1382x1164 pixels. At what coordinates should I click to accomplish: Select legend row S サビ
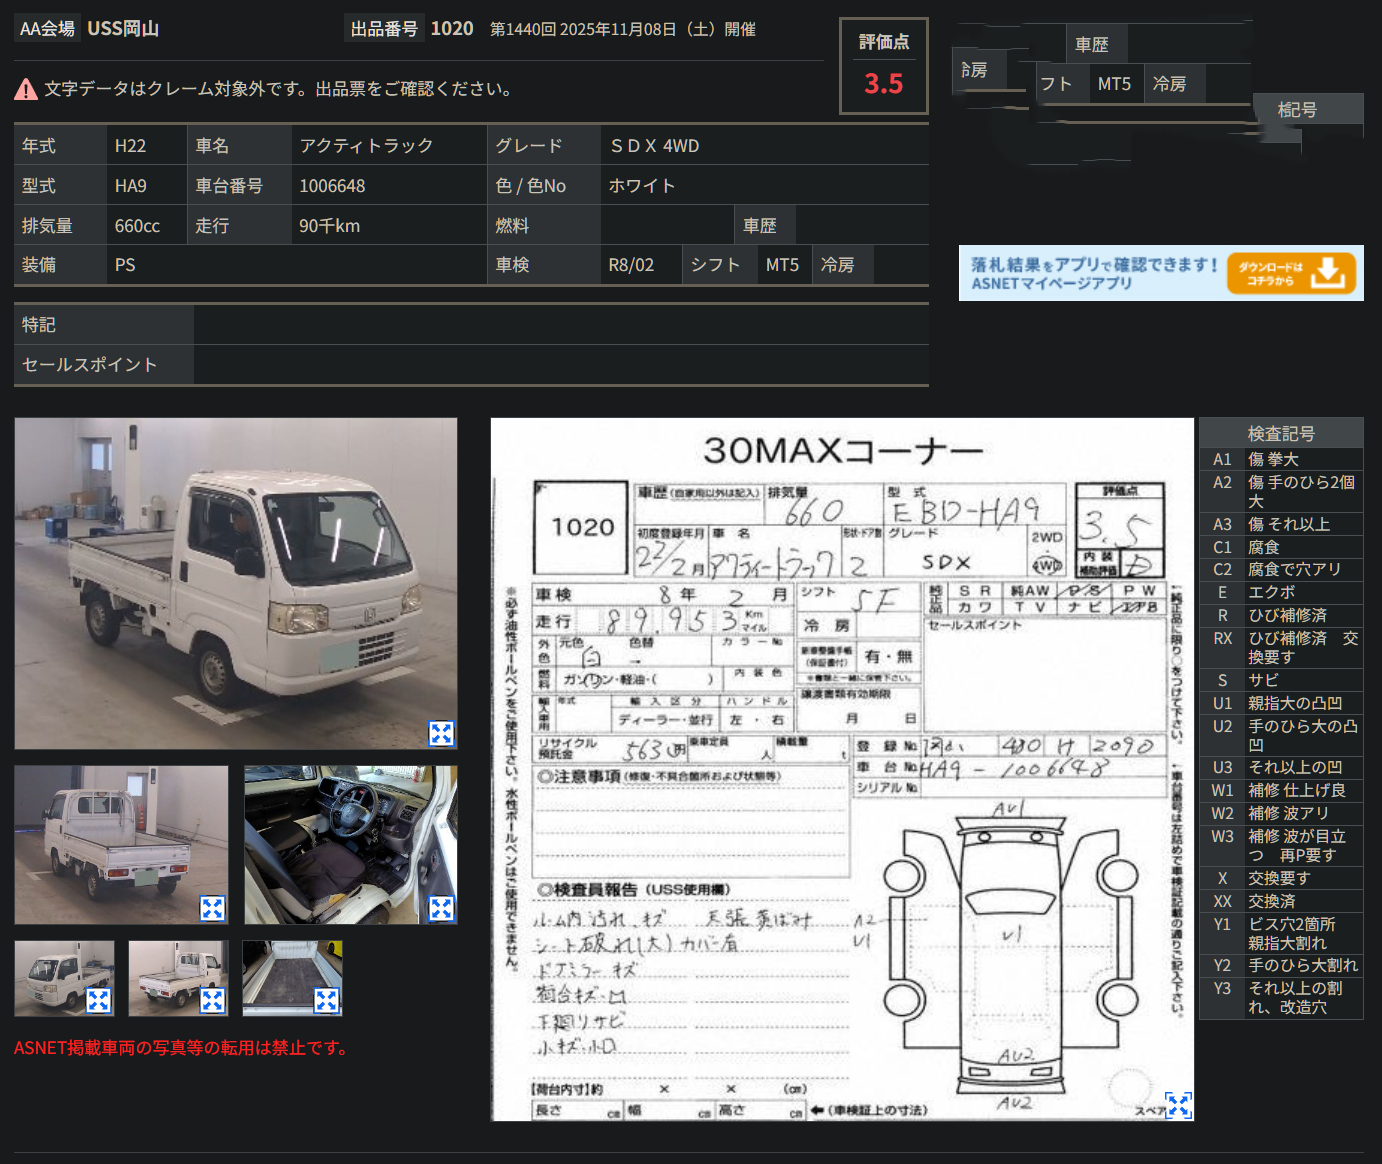click(1281, 680)
